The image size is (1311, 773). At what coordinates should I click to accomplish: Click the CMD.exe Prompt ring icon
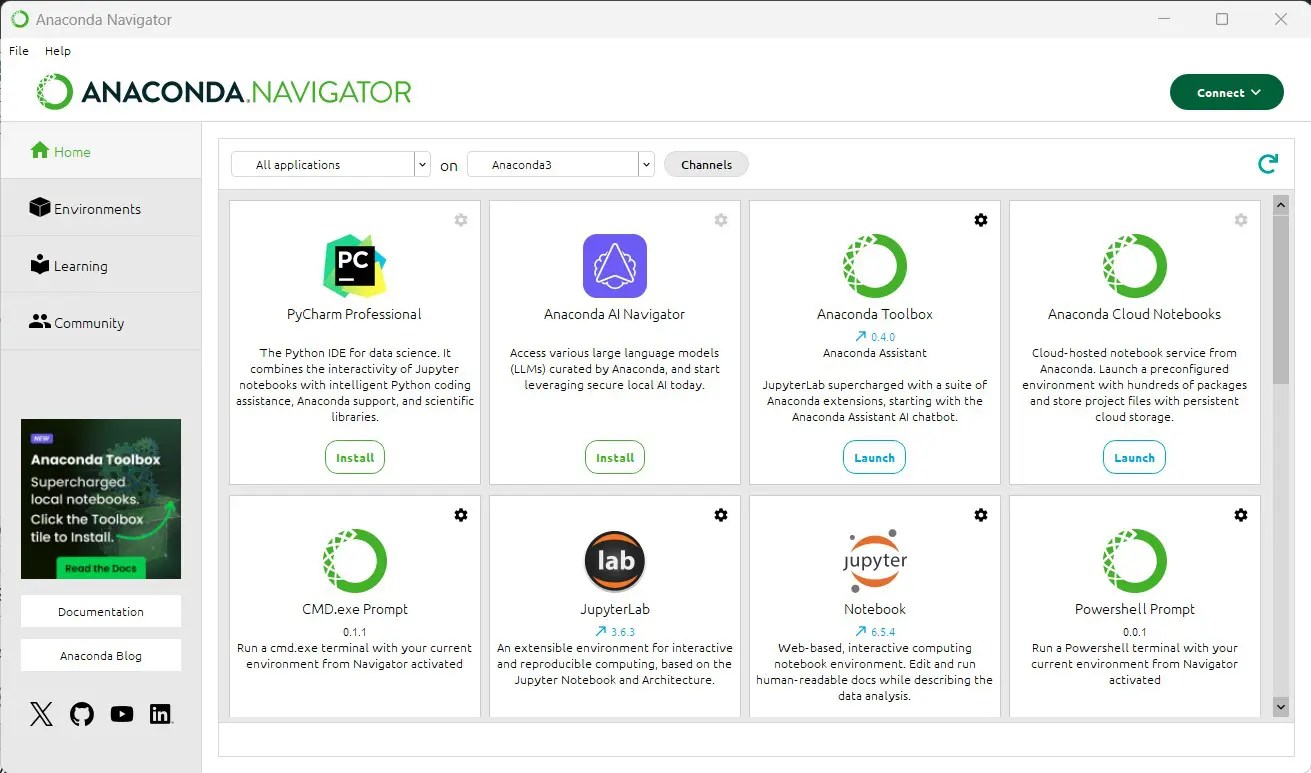pyautogui.click(x=355, y=561)
